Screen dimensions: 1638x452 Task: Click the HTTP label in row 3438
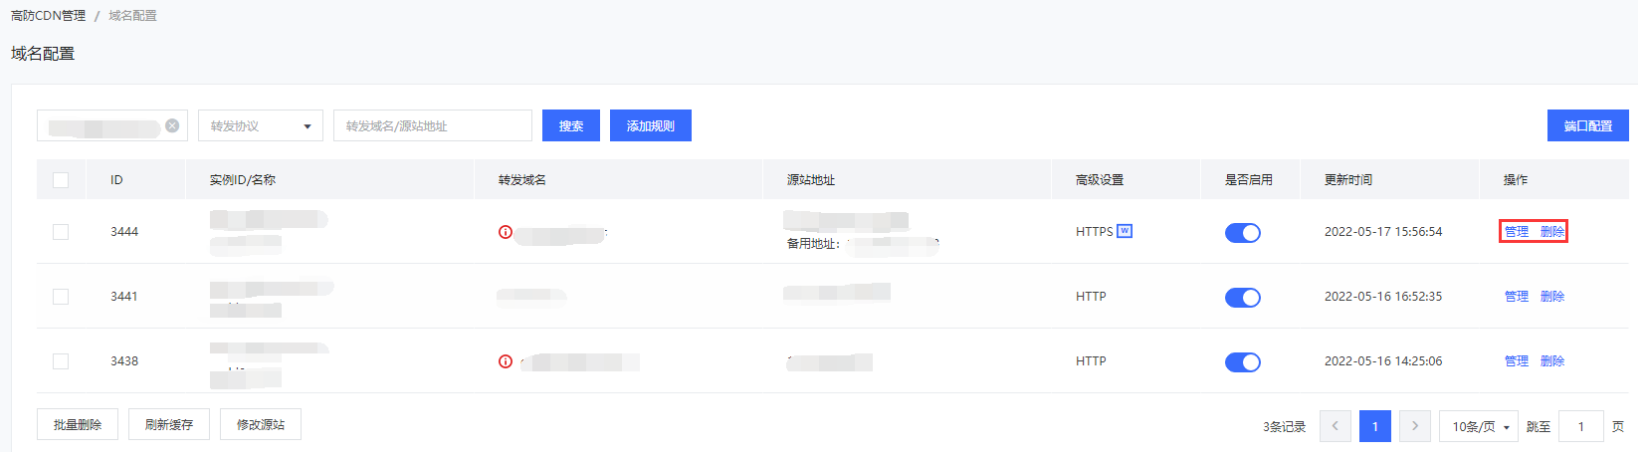tap(1091, 361)
